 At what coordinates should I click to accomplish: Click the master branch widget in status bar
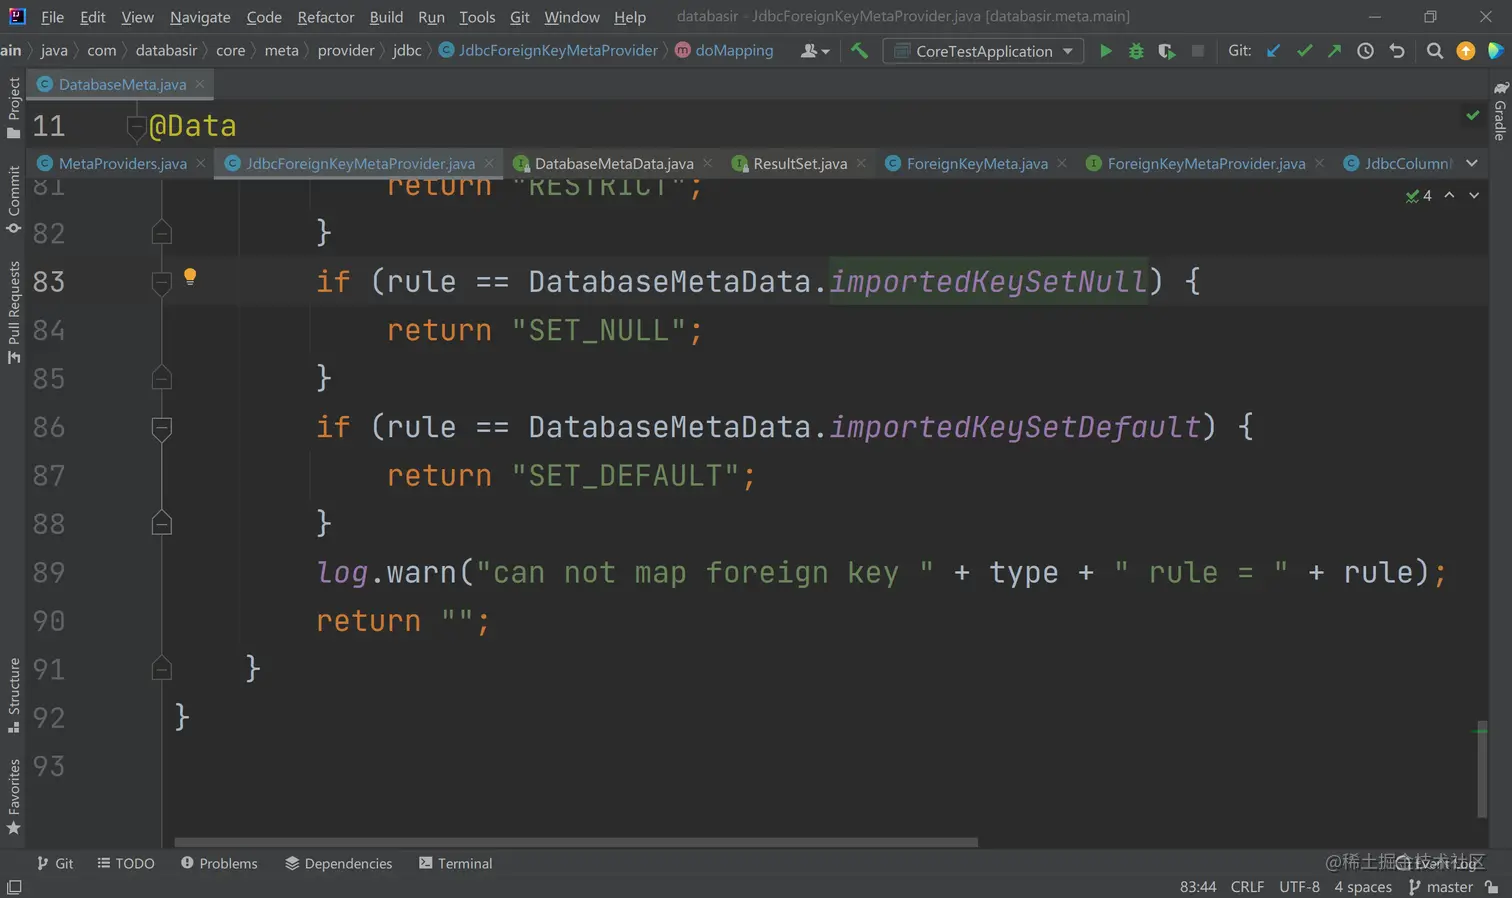[1441, 887]
